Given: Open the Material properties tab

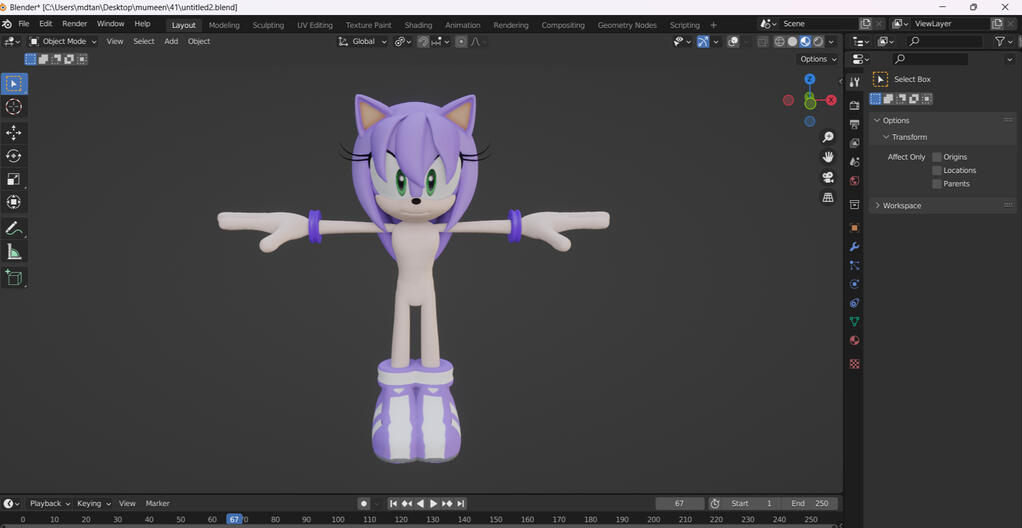Looking at the screenshot, I should click(x=854, y=340).
